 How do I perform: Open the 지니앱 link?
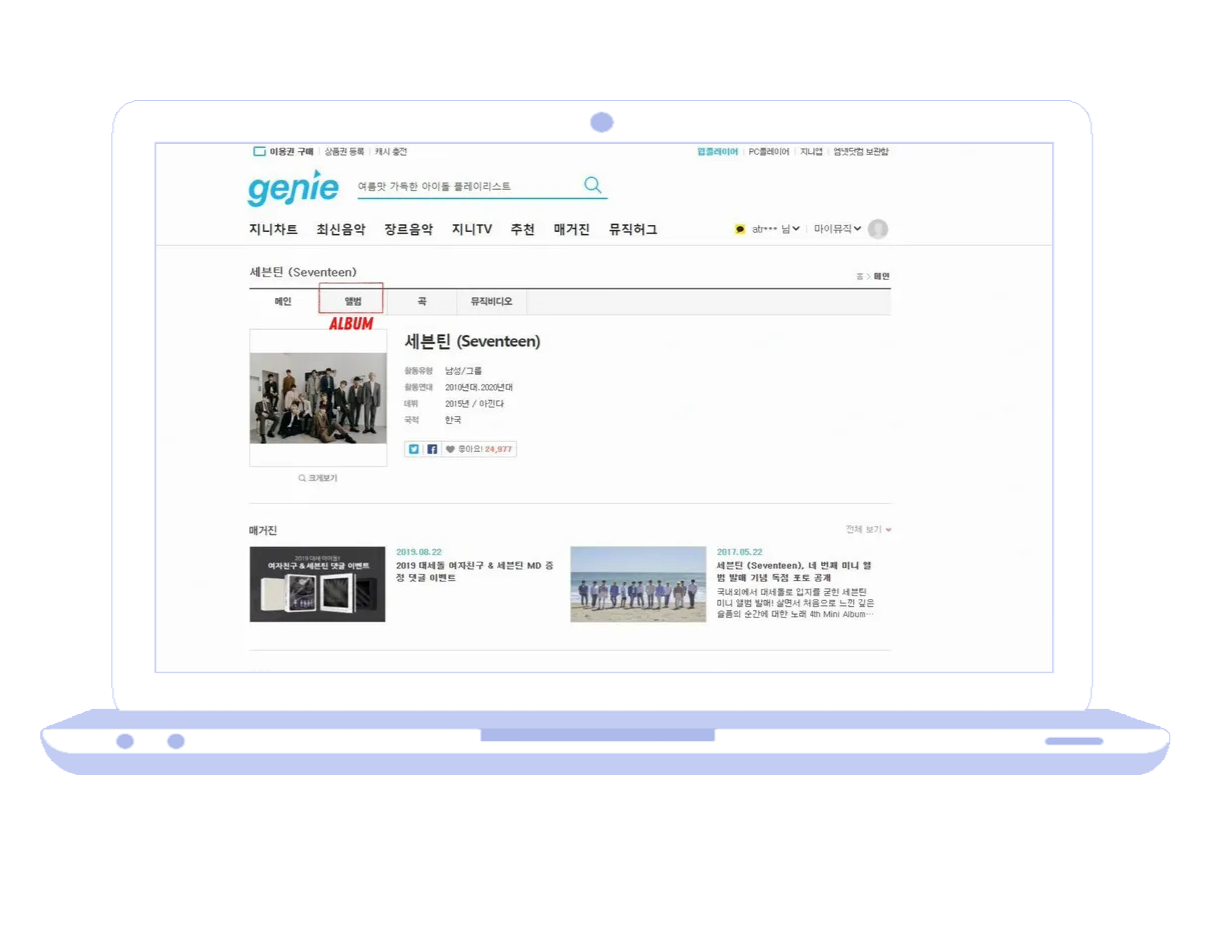(811, 152)
